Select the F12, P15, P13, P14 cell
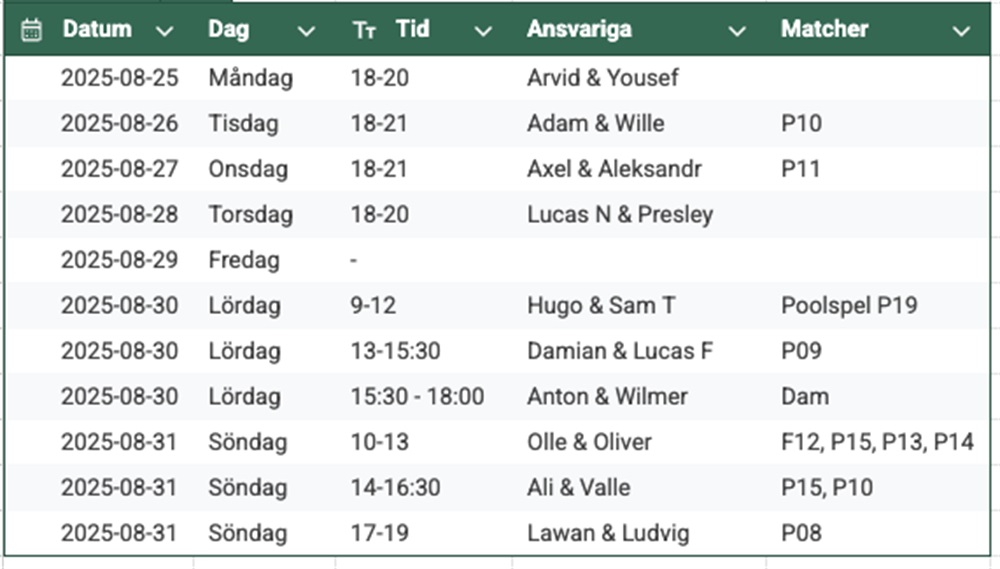Viewport: 1000px width, 569px height. tap(877, 442)
